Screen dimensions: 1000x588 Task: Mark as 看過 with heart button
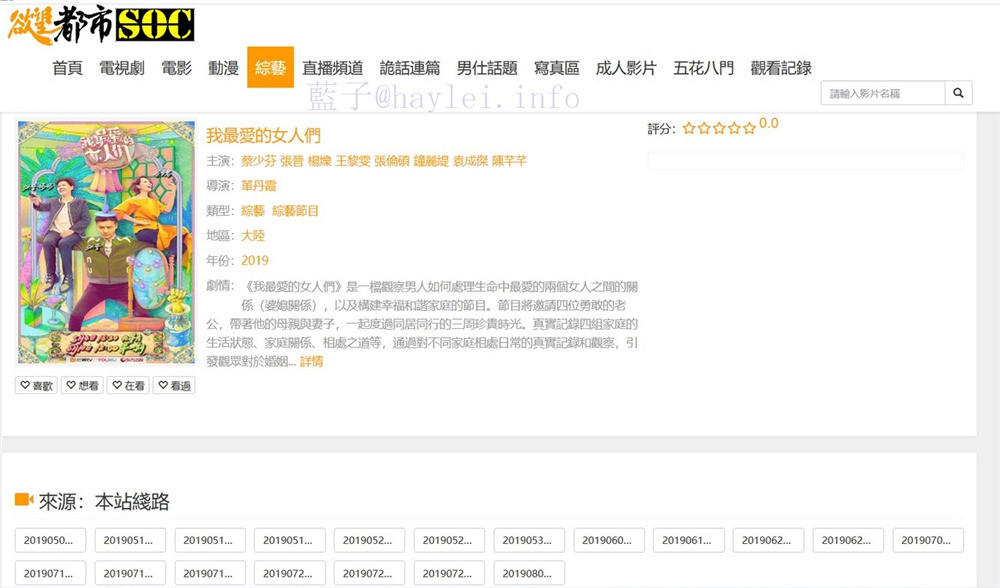174,385
